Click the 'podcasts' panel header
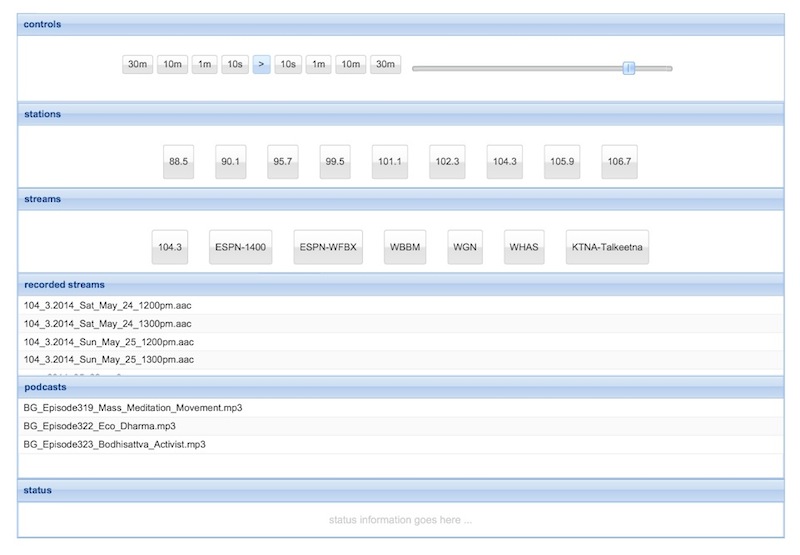 (401, 387)
